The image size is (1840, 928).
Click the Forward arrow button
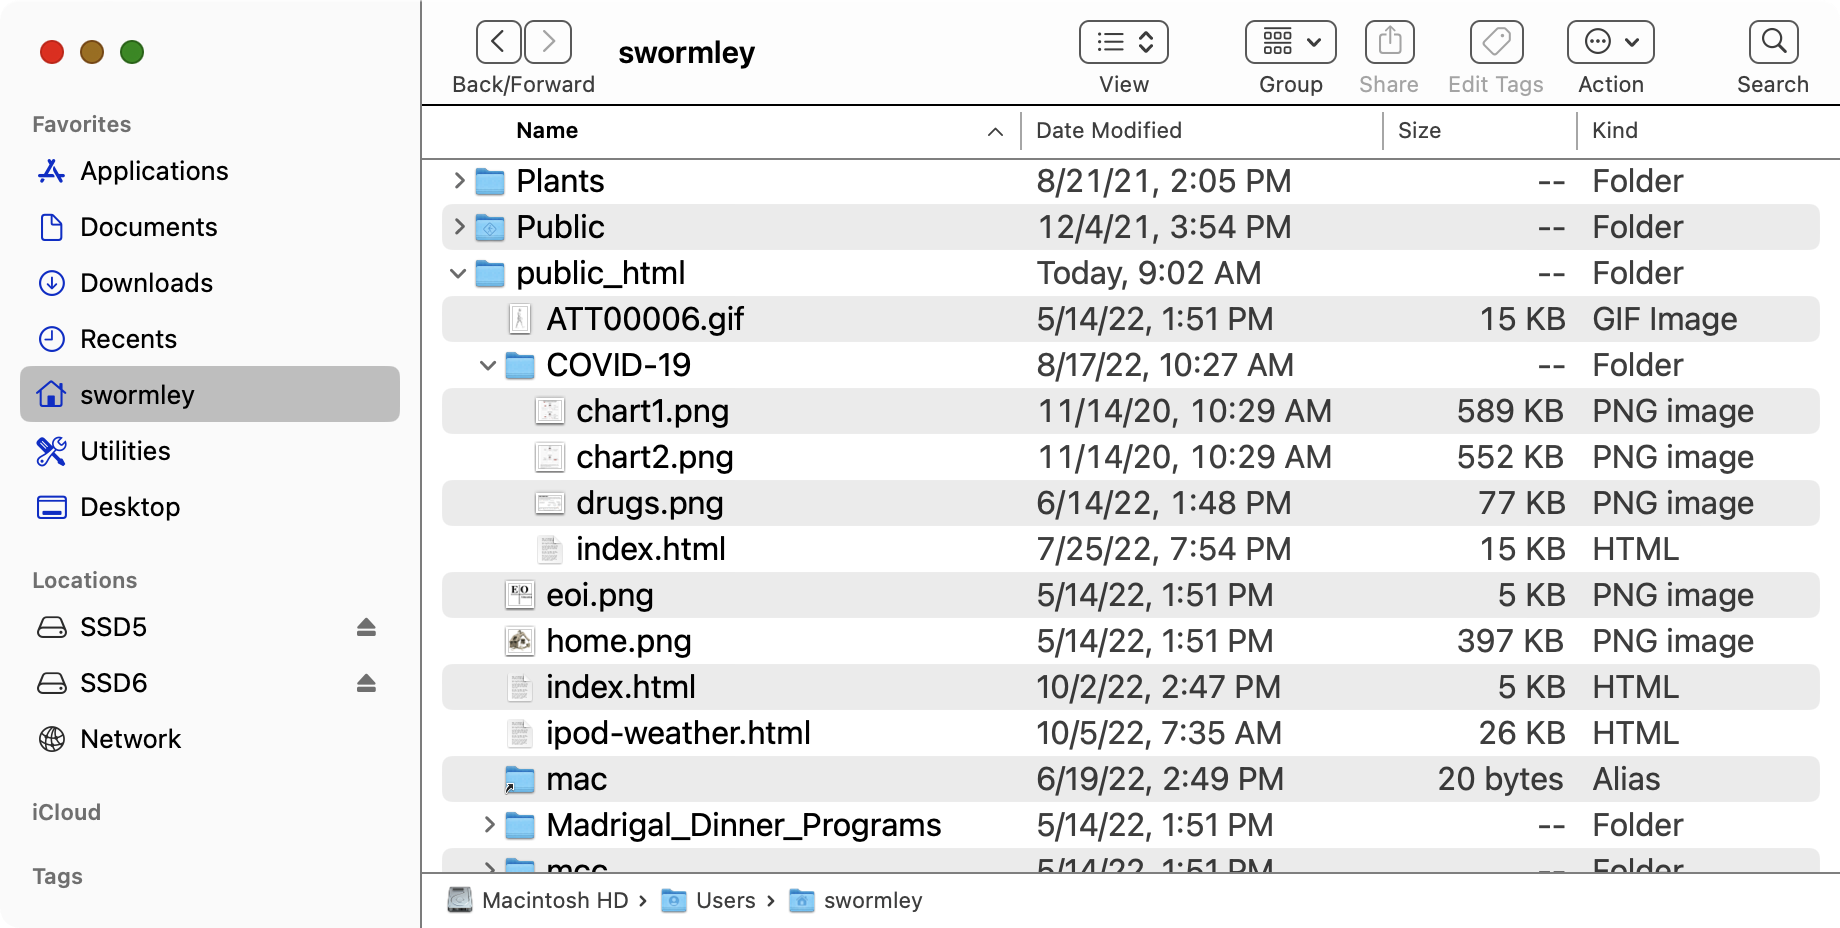click(x=548, y=43)
